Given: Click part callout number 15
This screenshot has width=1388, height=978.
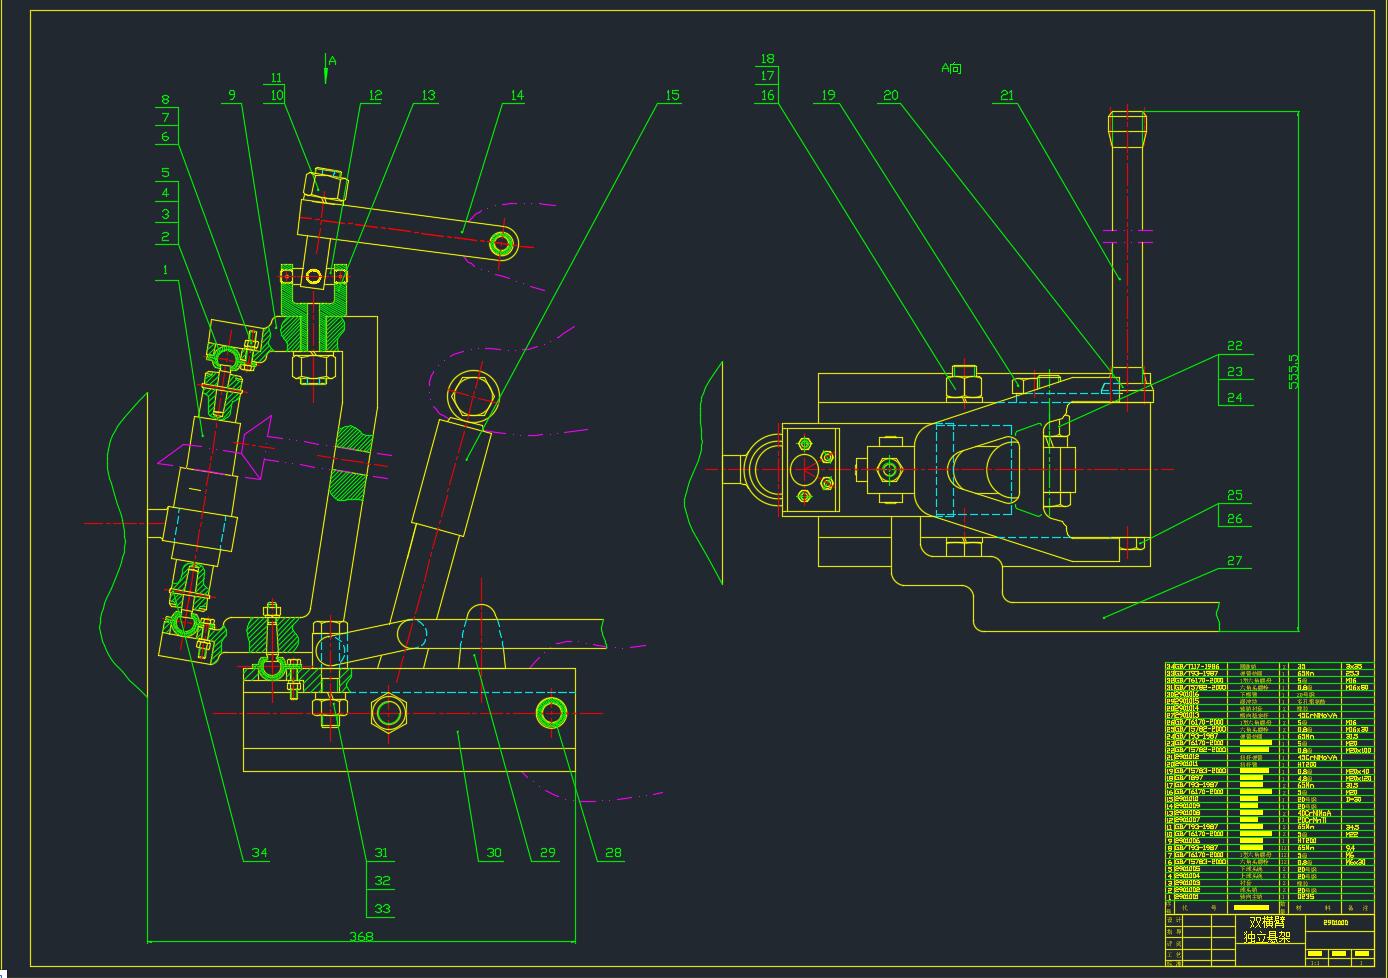Looking at the screenshot, I should (x=672, y=95).
